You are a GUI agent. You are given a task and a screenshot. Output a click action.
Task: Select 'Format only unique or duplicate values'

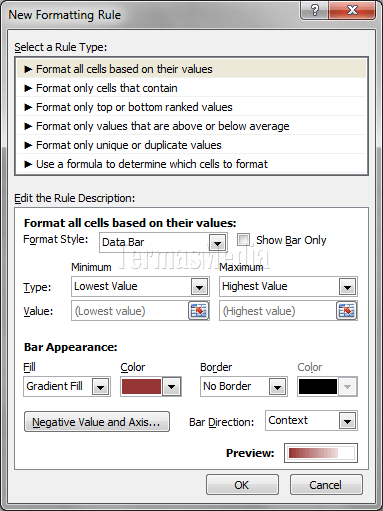pyautogui.click(x=192, y=145)
